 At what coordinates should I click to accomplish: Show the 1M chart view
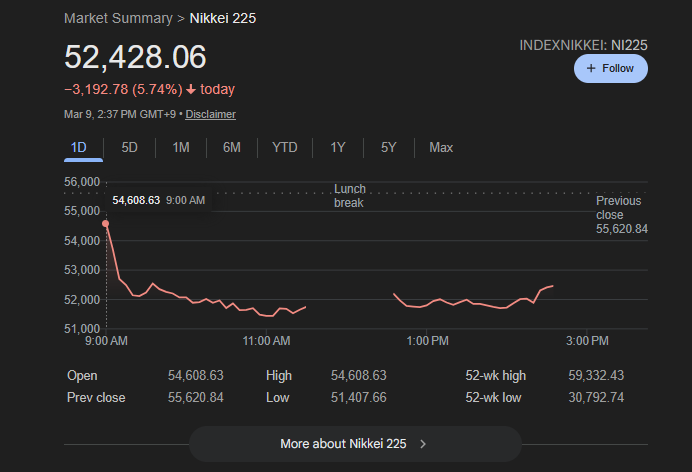pos(180,147)
